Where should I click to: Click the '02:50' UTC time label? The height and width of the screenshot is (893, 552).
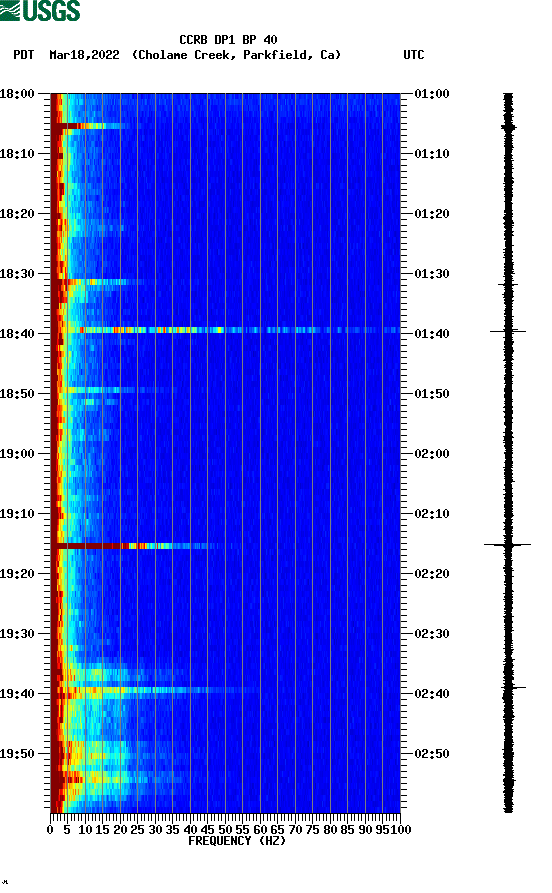tap(432, 753)
